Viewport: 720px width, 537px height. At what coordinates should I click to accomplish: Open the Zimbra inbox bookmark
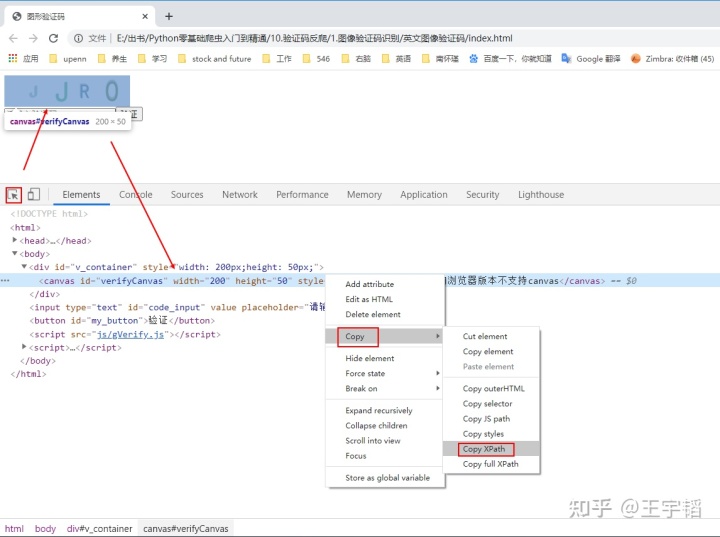(672, 59)
